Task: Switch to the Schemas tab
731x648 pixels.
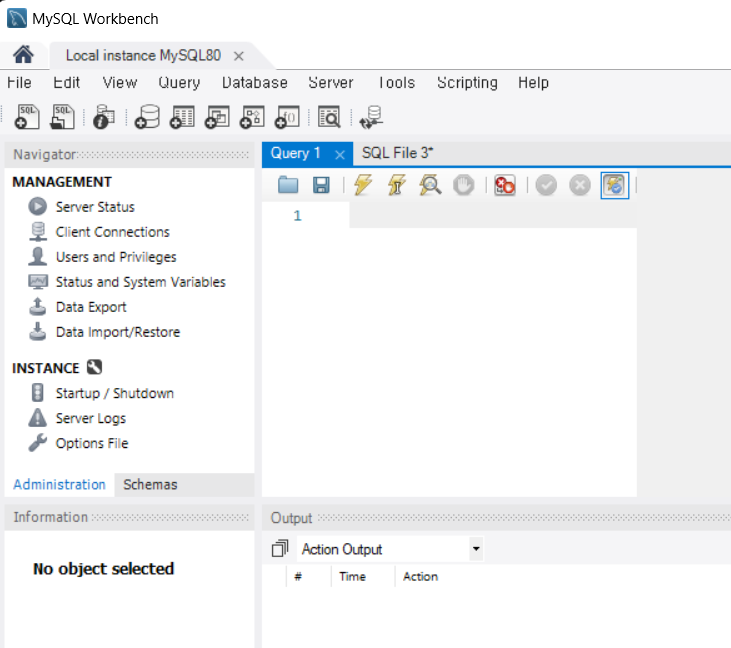Action: click(x=150, y=484)
